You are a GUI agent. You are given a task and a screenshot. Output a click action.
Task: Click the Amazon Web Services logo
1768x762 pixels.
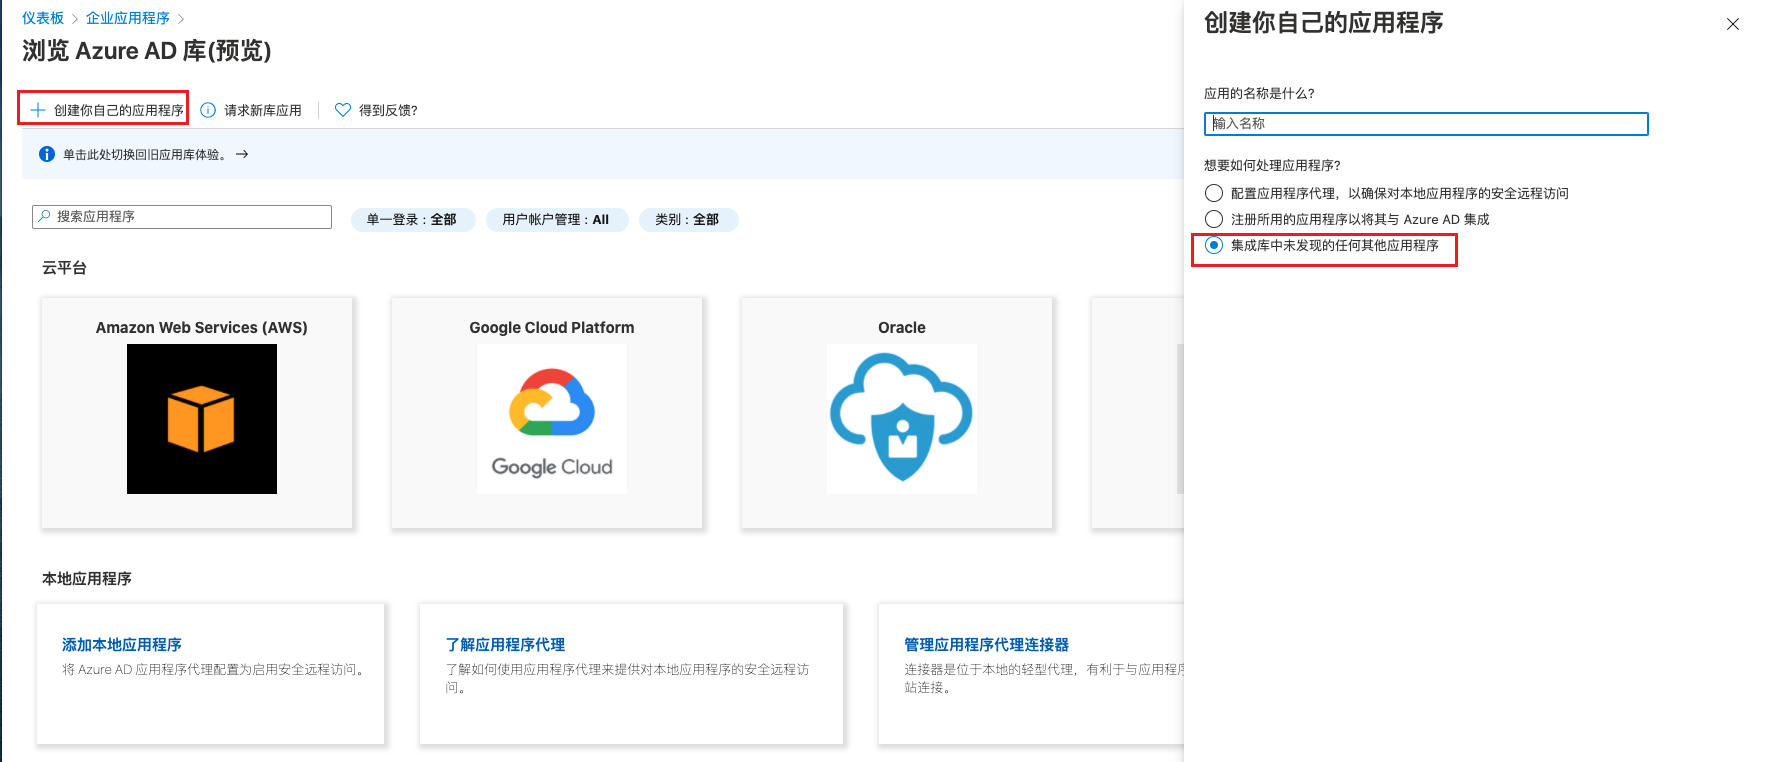202,419
